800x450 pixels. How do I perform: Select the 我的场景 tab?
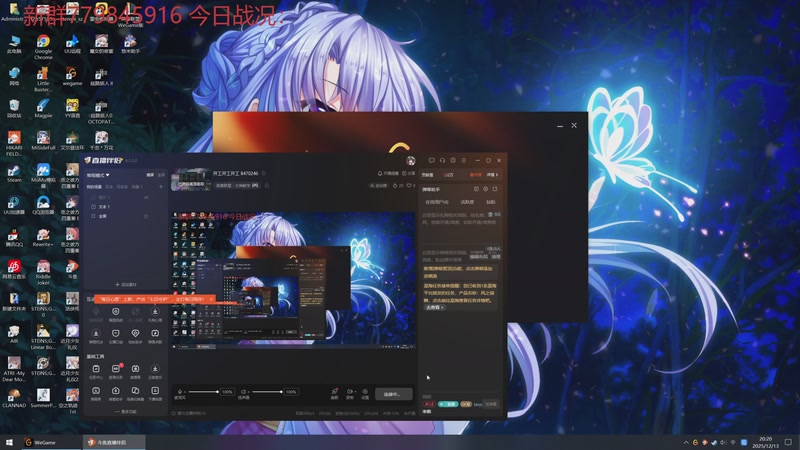94,187
